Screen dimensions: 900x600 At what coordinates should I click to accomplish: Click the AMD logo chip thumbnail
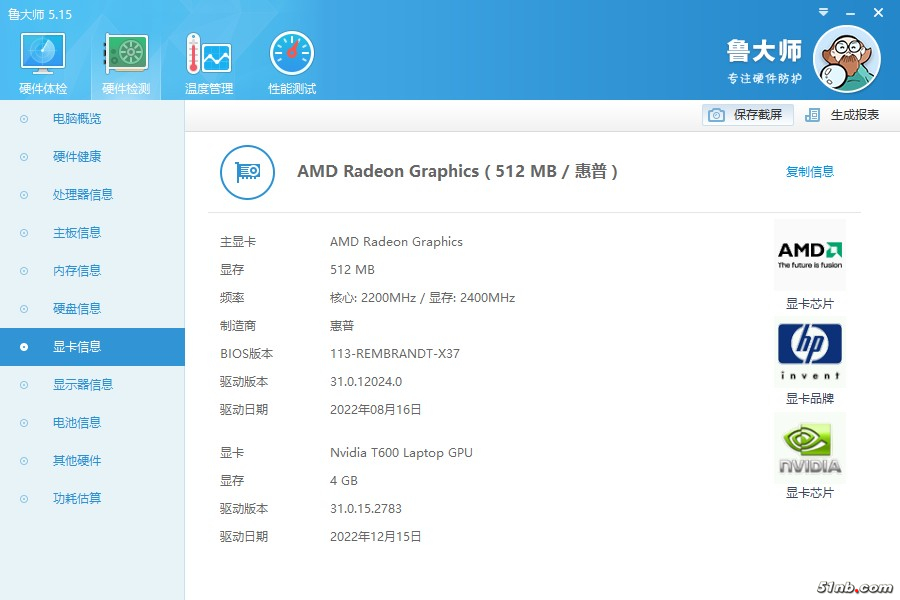(x=810, y=255)
